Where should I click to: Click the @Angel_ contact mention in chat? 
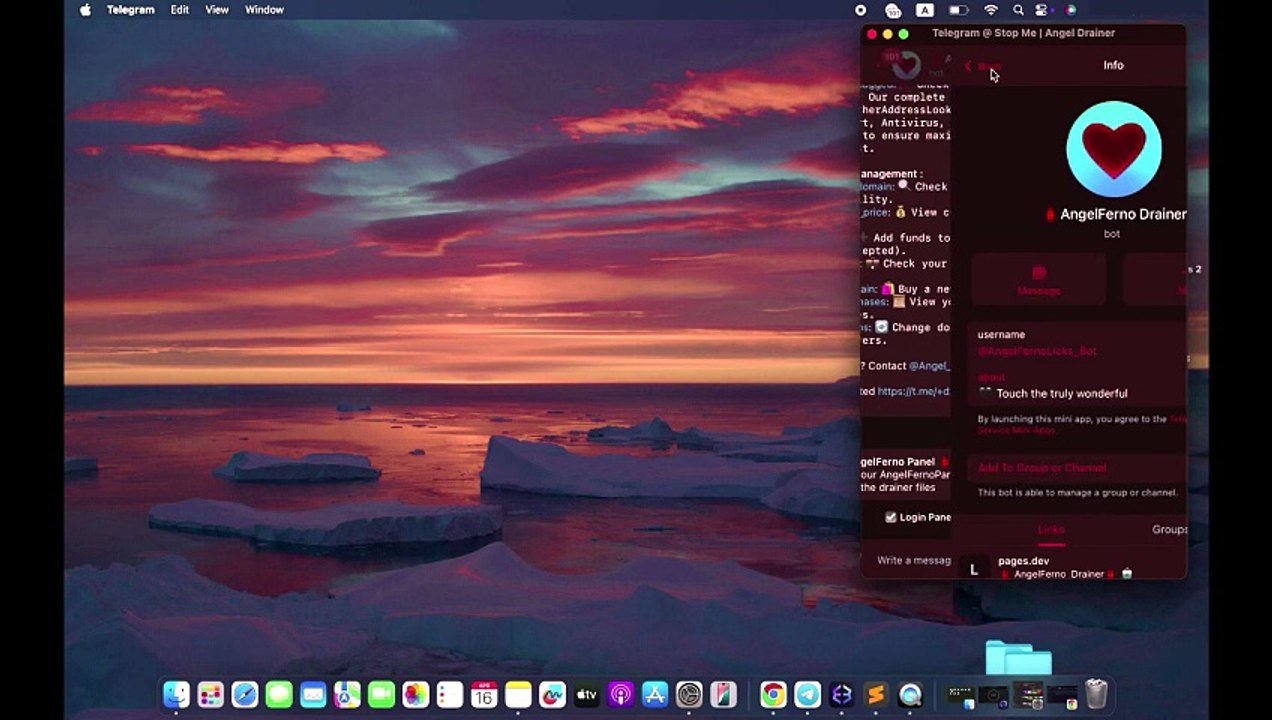(x=929, y=366)
